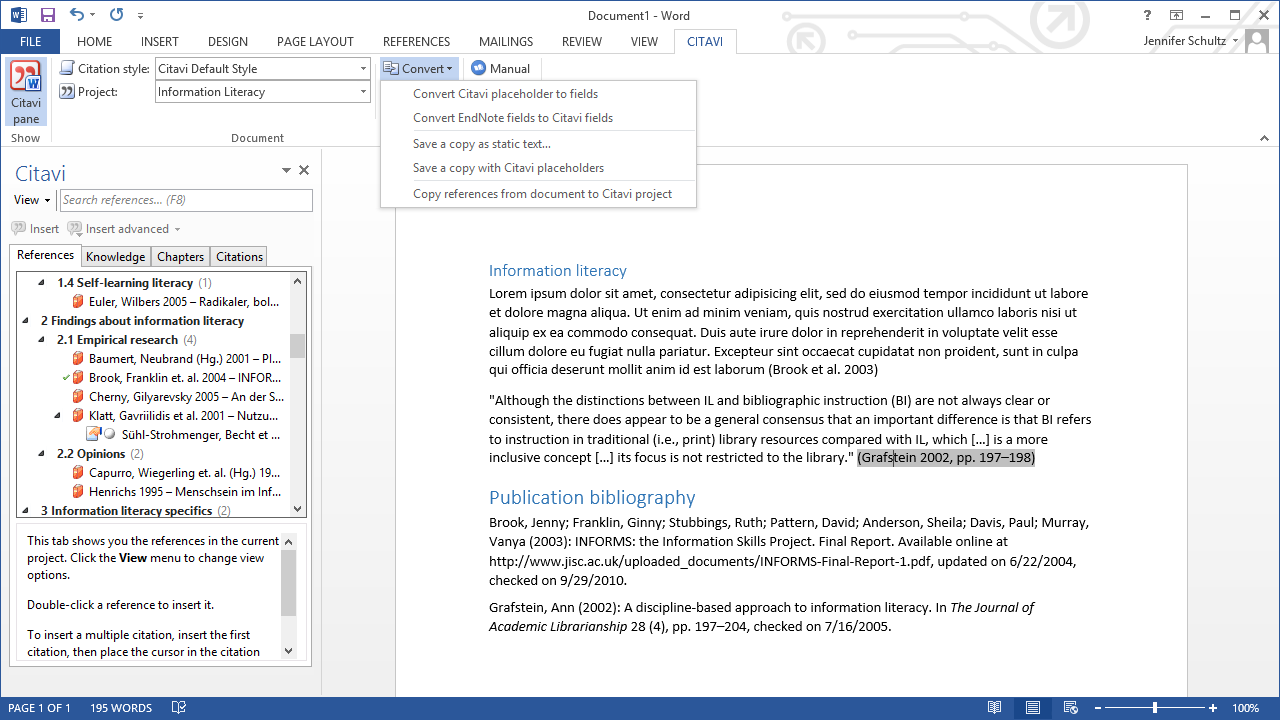This screenshot has height=720, width=1280.
Task: Click Ribbon Display Options icon
Action: click(1176, 15)
